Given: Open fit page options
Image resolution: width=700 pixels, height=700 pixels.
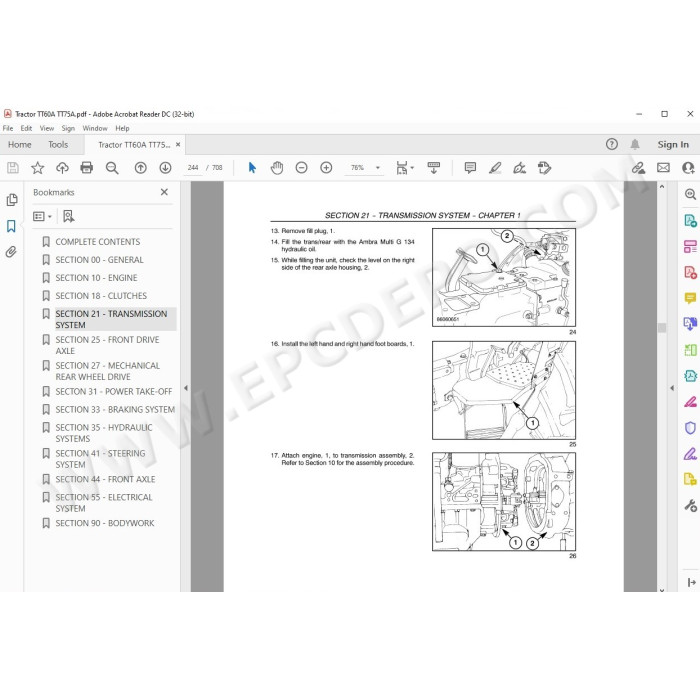Looking at the screenshot, I should tap(405, 168).
